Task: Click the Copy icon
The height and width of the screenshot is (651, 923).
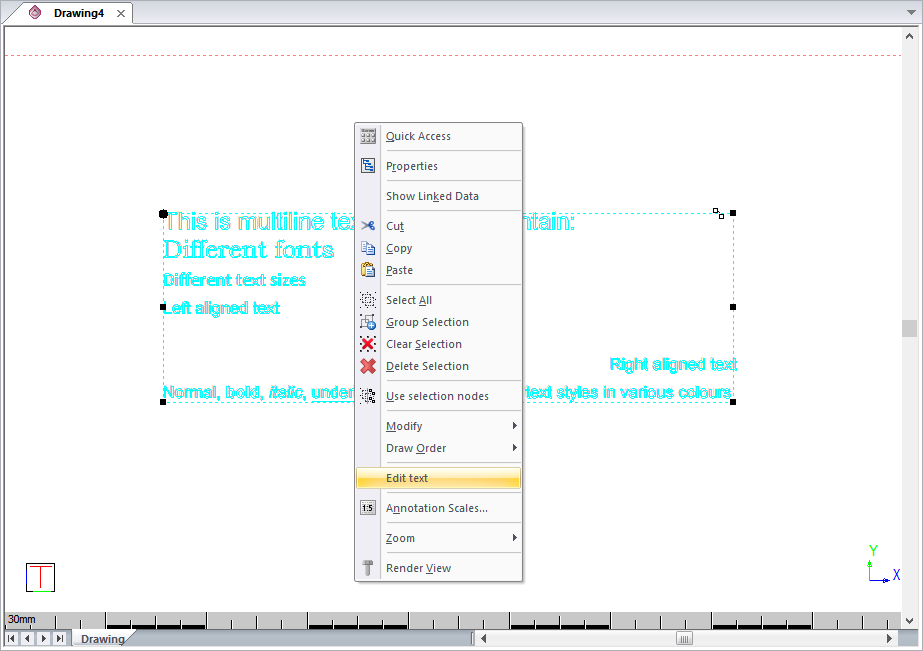Action: [x=367, y=248]
